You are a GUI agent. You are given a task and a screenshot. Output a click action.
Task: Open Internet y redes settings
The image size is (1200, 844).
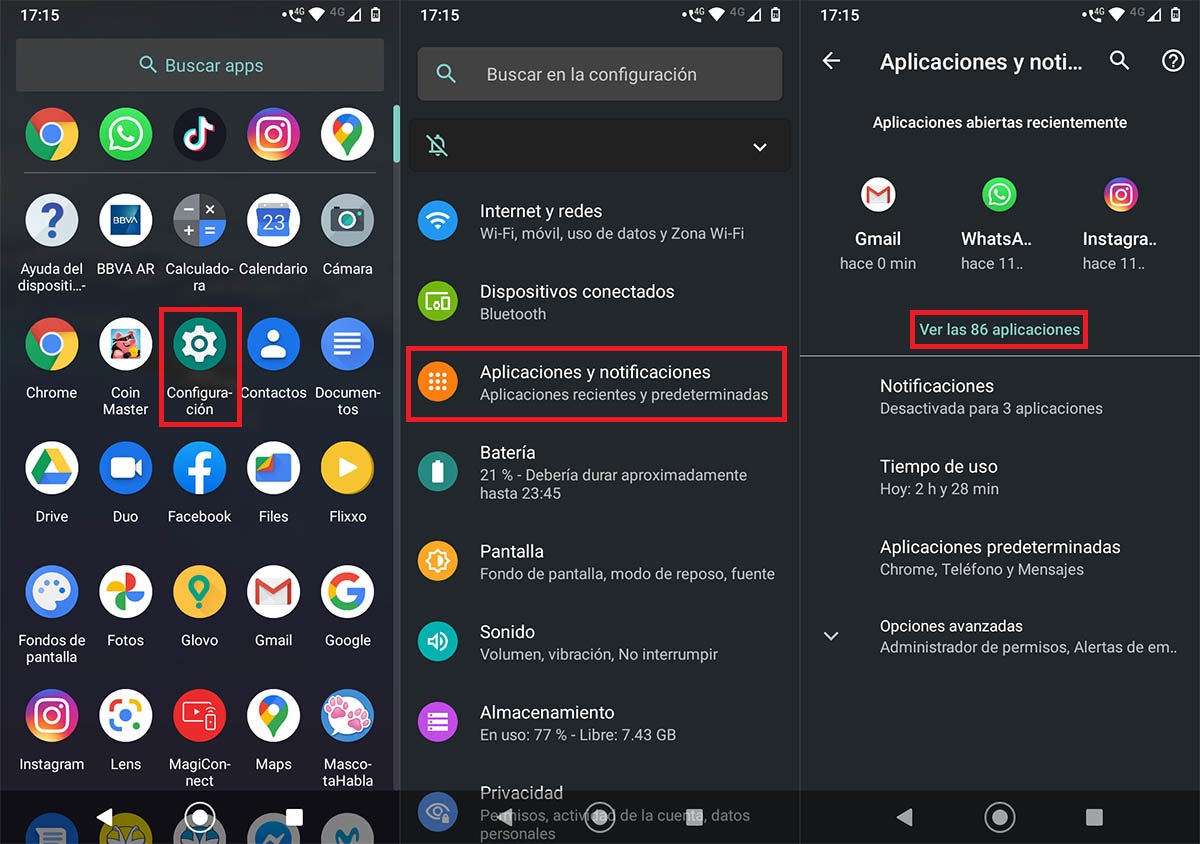600,221
